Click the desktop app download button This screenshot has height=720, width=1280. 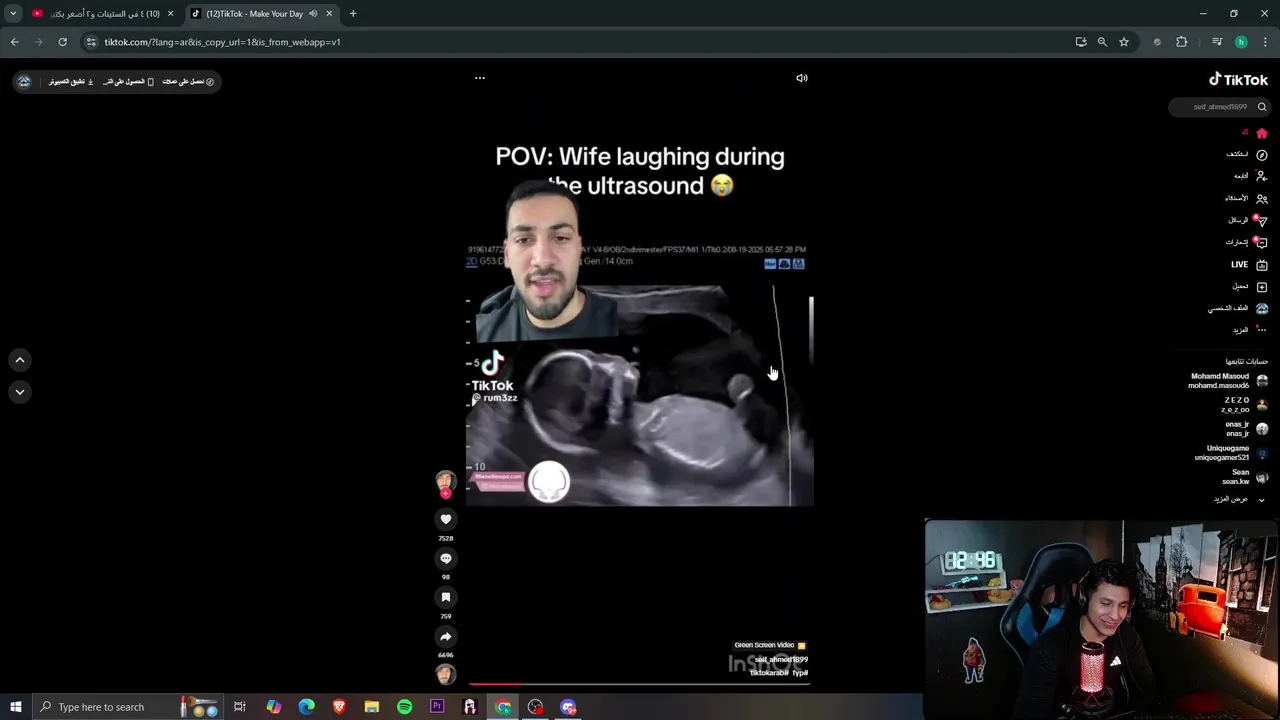tap(71, 81)
